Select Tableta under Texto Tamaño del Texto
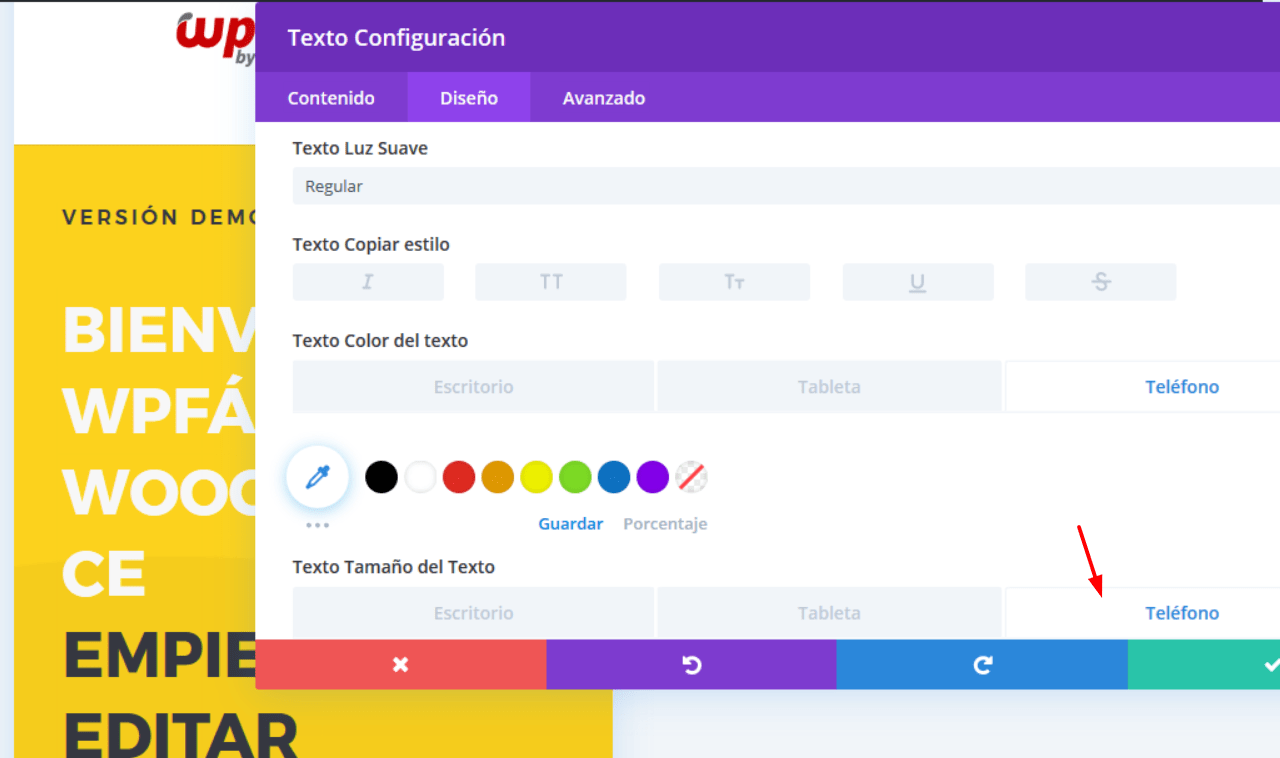Screen dimensions: 1280x758 (829, 613)
